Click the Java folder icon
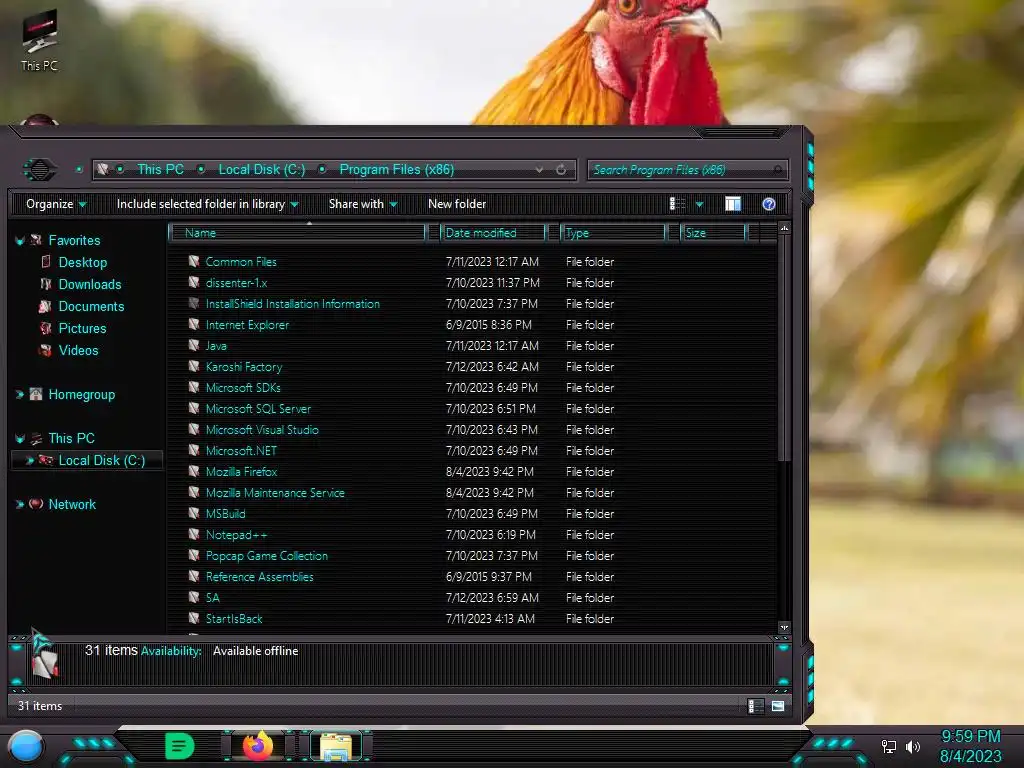This screenshot has height=768, width=1024. tap(194, 345)
